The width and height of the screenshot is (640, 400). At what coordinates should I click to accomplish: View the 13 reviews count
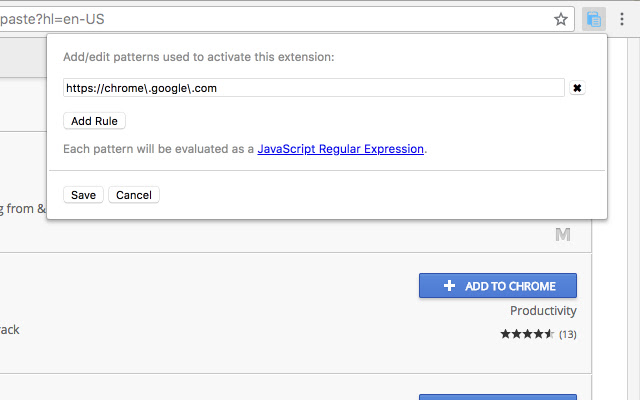[567, 333]
